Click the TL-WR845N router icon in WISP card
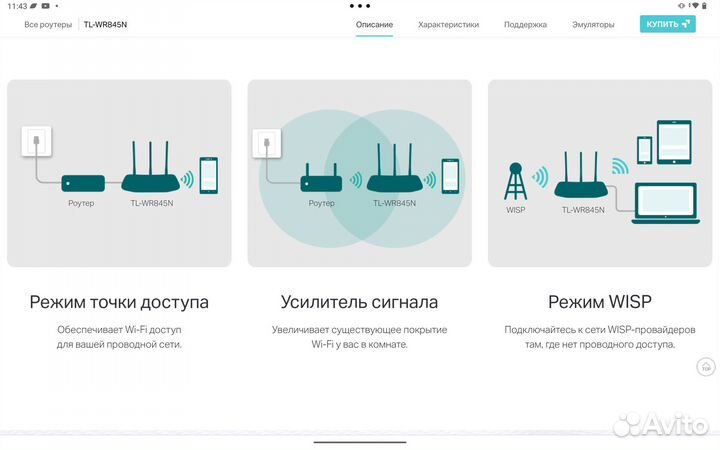The height and width of the screenshot is (450, 720). [581, 175]
